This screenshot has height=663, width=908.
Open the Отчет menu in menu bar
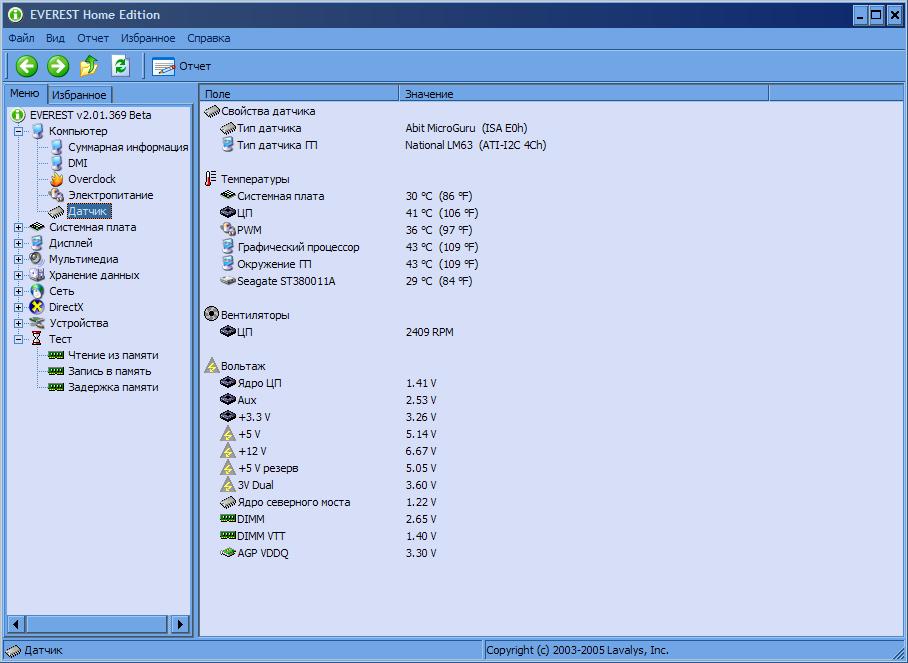(93, 38)
